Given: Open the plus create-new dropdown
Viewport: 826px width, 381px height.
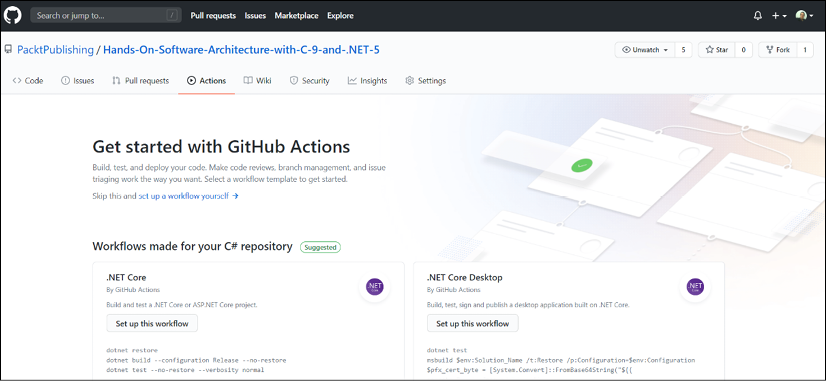Looking at the screenshot, I should coord(779,16).
